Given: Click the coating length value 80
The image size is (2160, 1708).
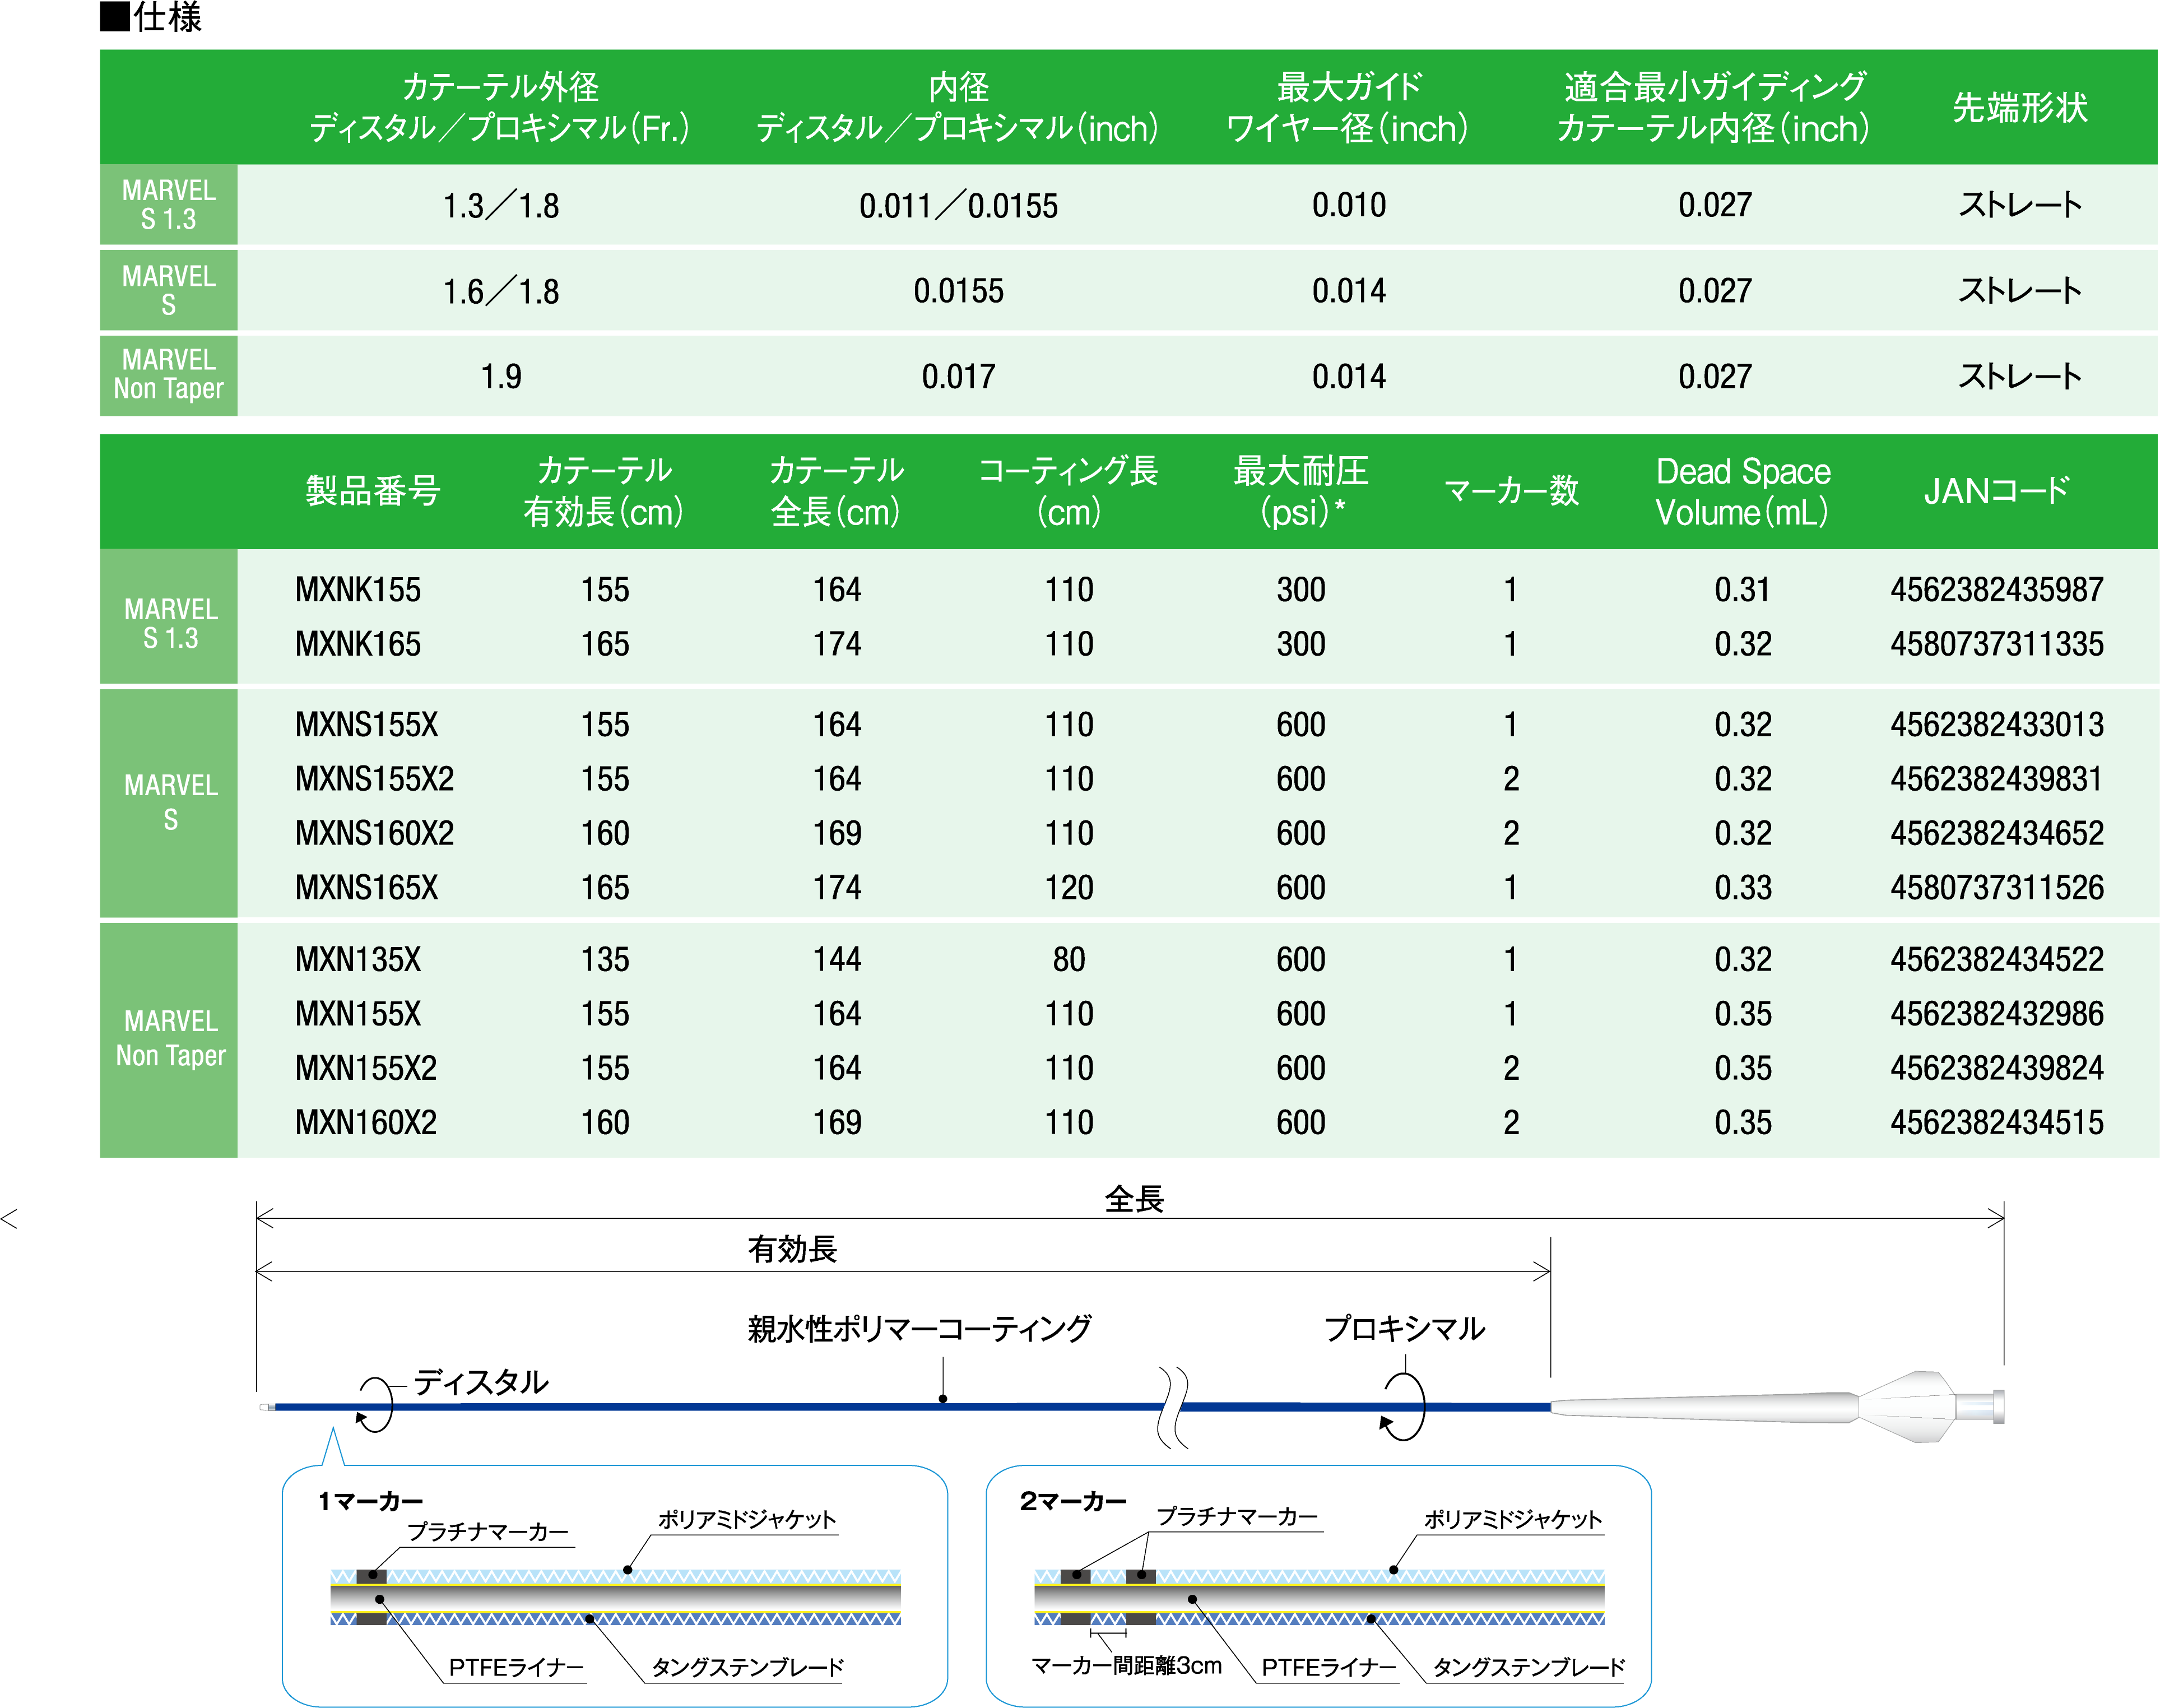Looking at the screenshot, I should click(1068, 959).
